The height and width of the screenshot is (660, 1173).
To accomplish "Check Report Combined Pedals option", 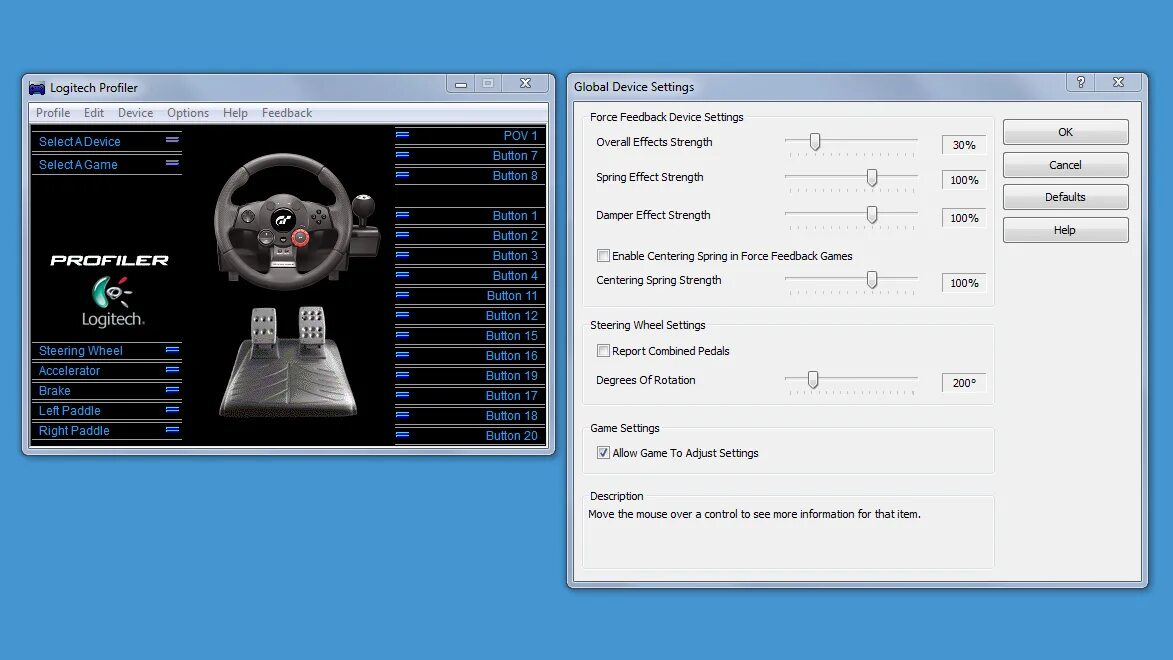I will (603, 351).
